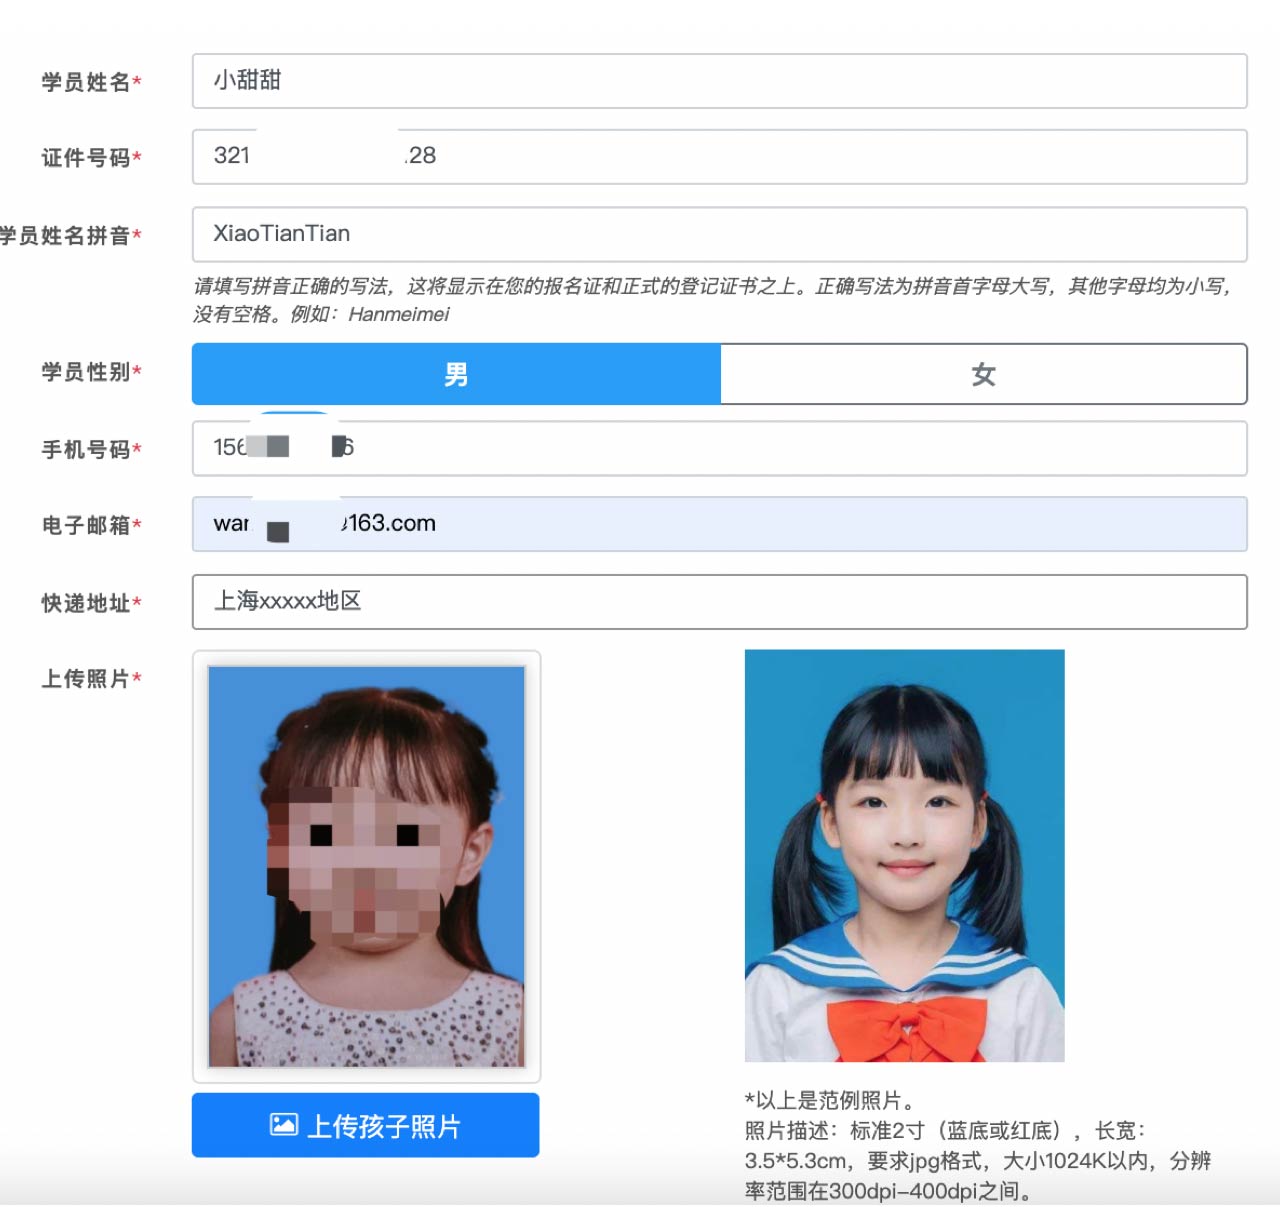The image size is (1280, 1207).
Task: Click the 上传照片 field label
Action: [x=86, y=679]
